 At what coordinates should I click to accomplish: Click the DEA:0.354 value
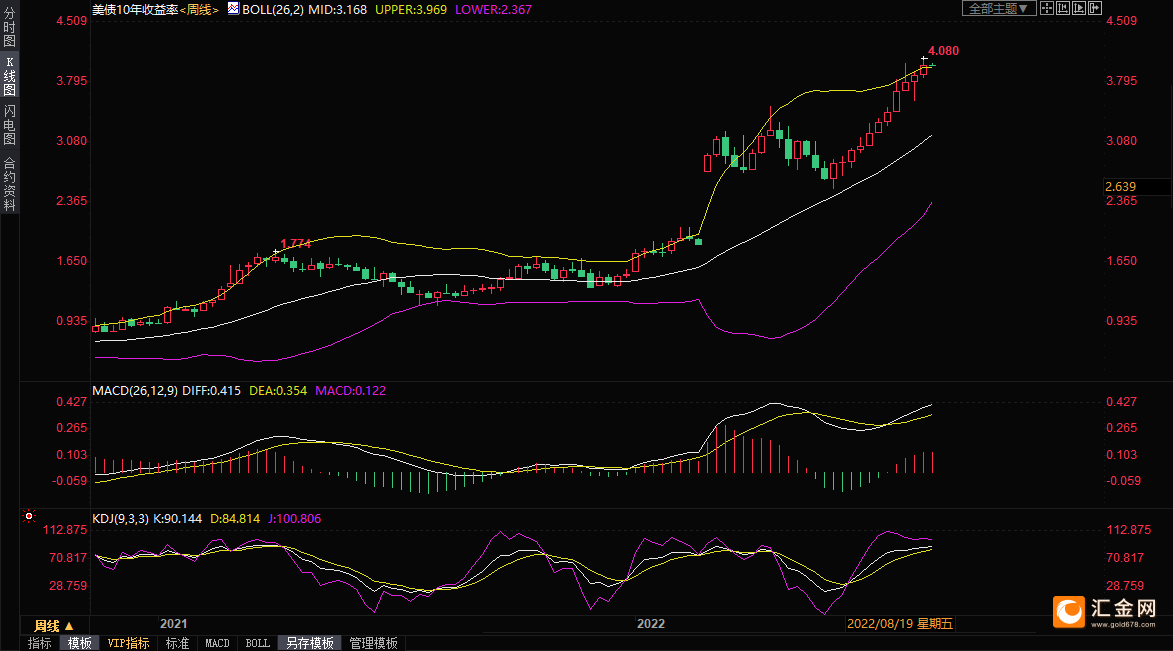coord(278,391)
